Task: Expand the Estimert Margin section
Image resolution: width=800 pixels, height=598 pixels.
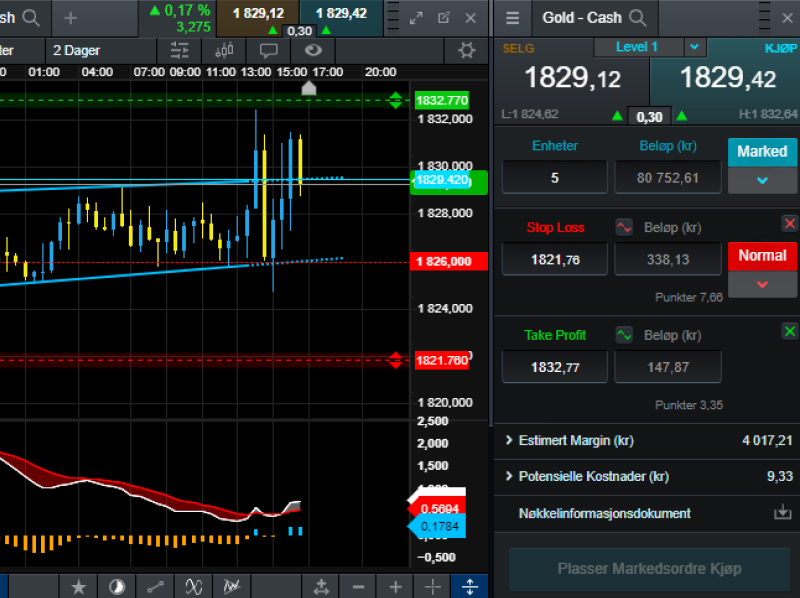Action: pos(510,439)
